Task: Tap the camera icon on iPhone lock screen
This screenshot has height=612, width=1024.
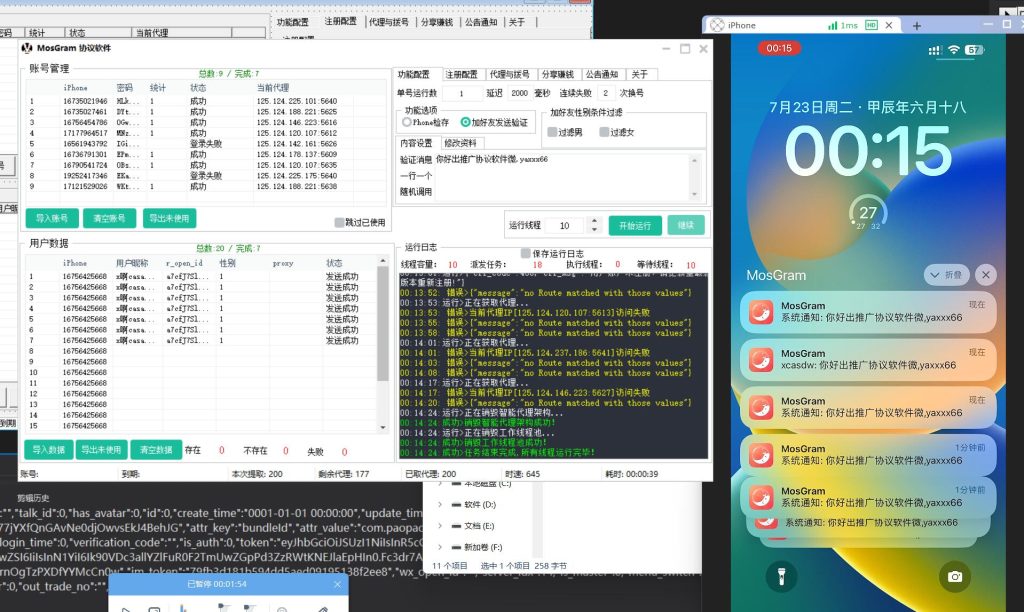Action: pos(955,577)
